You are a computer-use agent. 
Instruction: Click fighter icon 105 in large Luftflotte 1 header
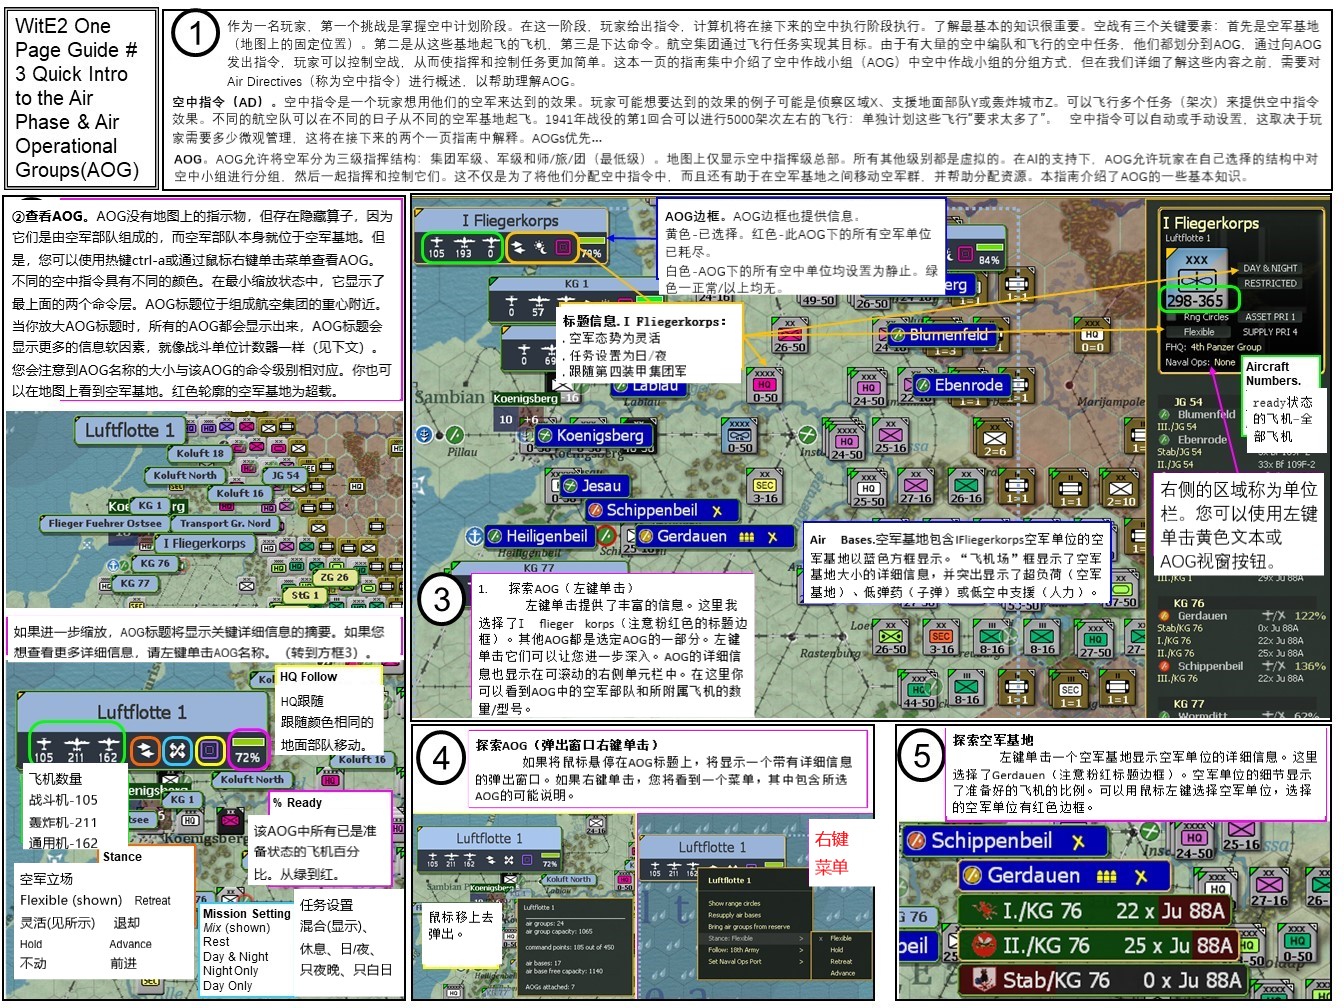(44, 749)
